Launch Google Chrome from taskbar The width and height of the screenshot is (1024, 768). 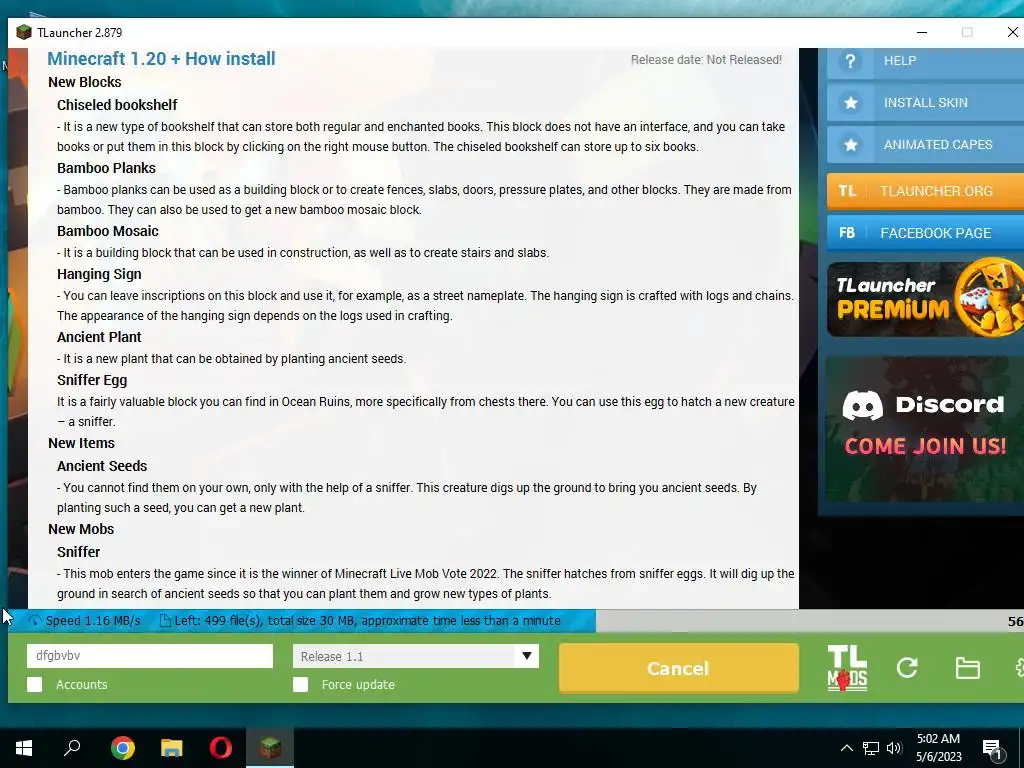122,747
